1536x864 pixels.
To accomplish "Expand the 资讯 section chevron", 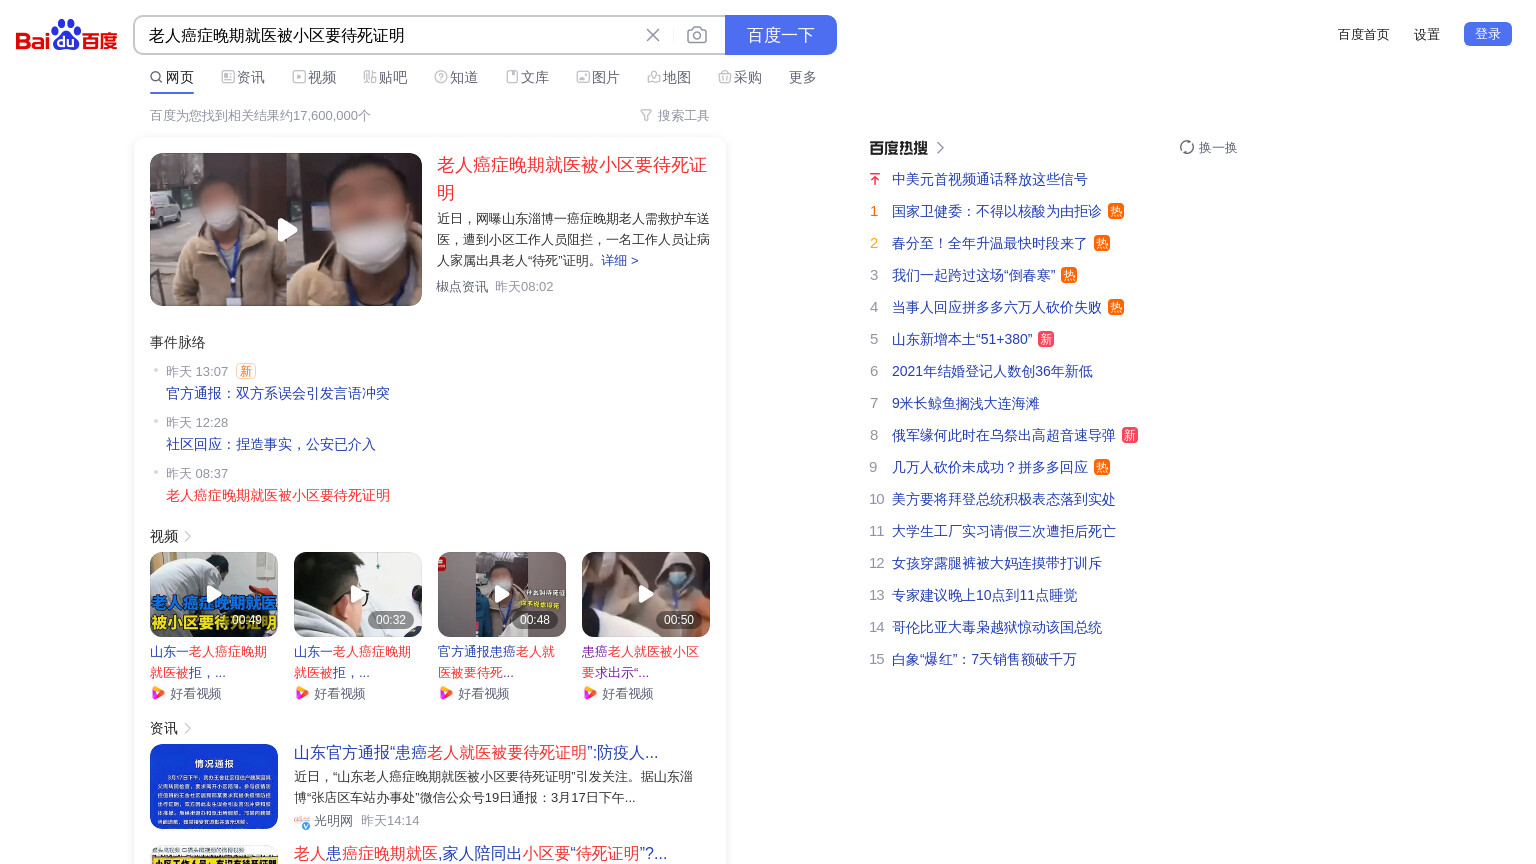I will click(188, 728).
